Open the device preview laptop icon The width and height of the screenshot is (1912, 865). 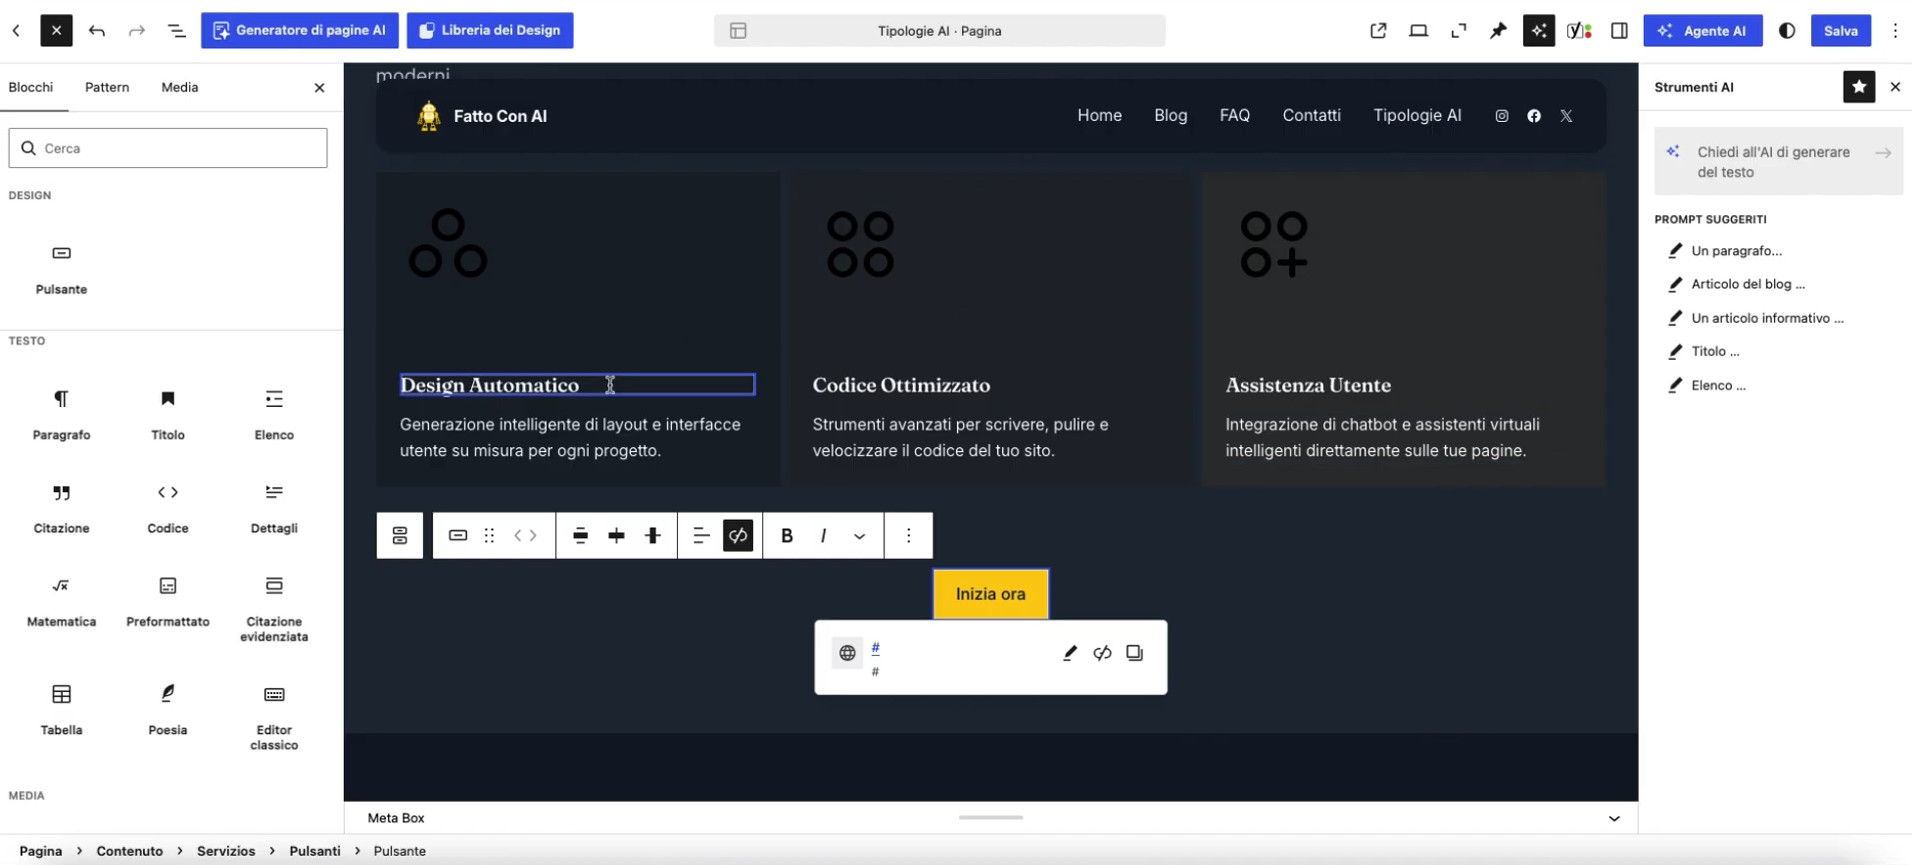1418,31
